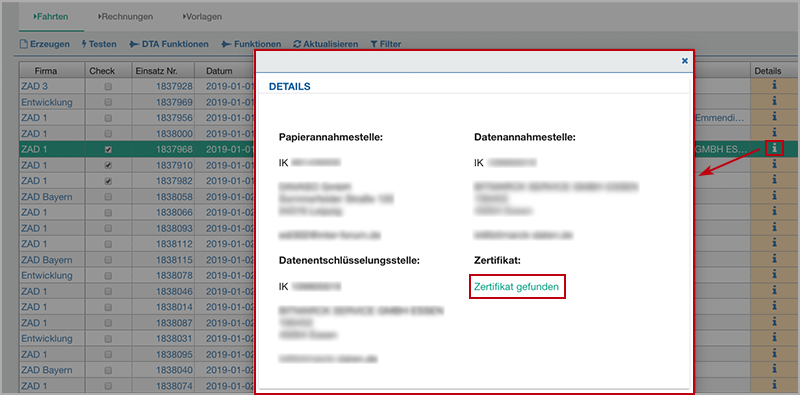800x395 pixels.
Task: Select Einsatz Nr. 1838000 cell
Action: coord(163,133)
